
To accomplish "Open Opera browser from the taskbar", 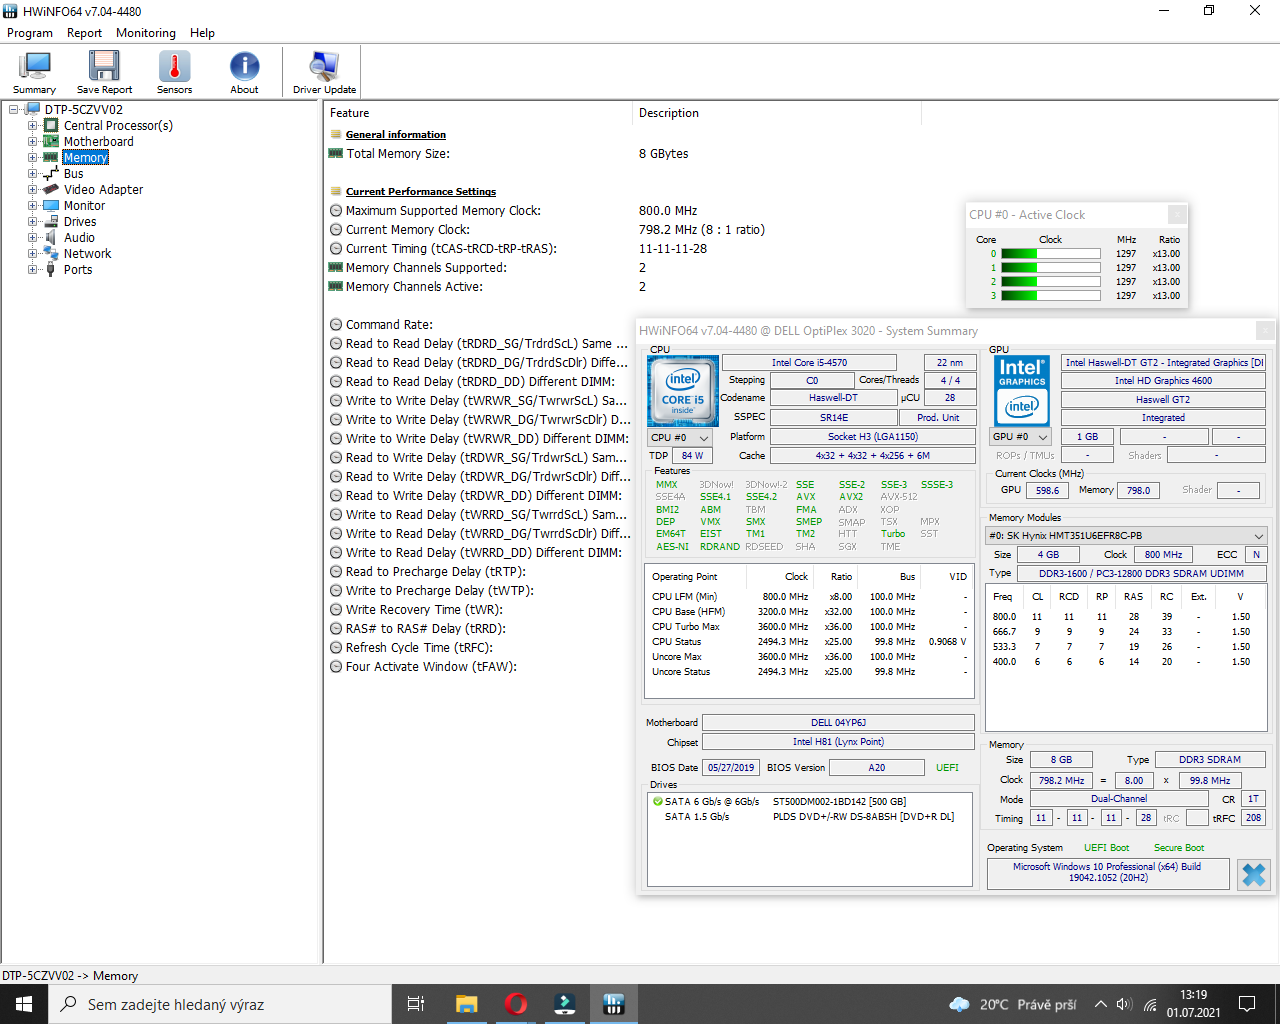I will (516, 1004).
